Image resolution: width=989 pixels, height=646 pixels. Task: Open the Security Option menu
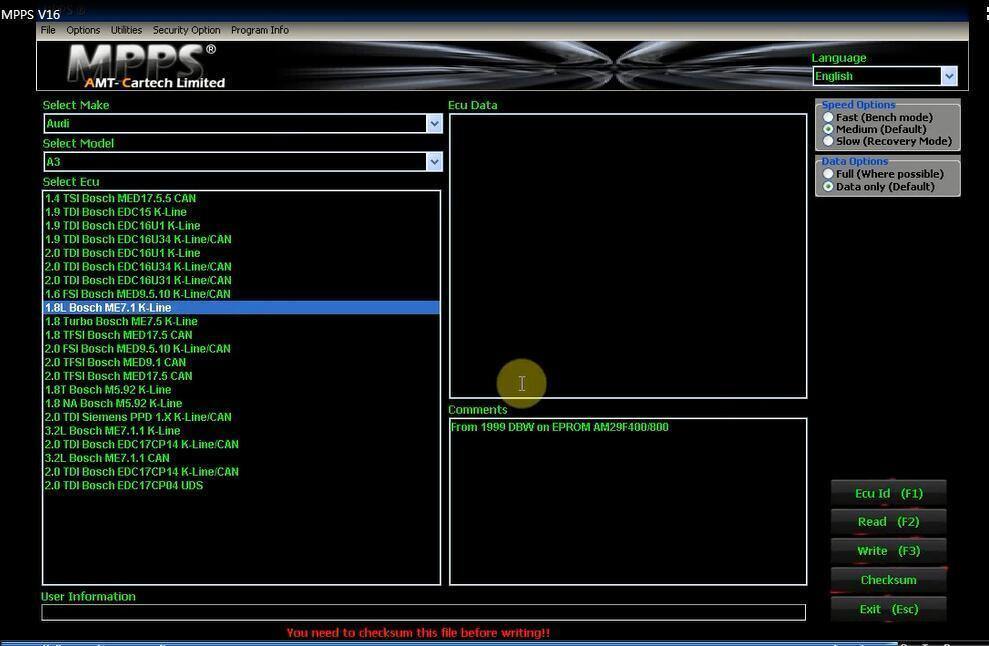pos(186,30)
